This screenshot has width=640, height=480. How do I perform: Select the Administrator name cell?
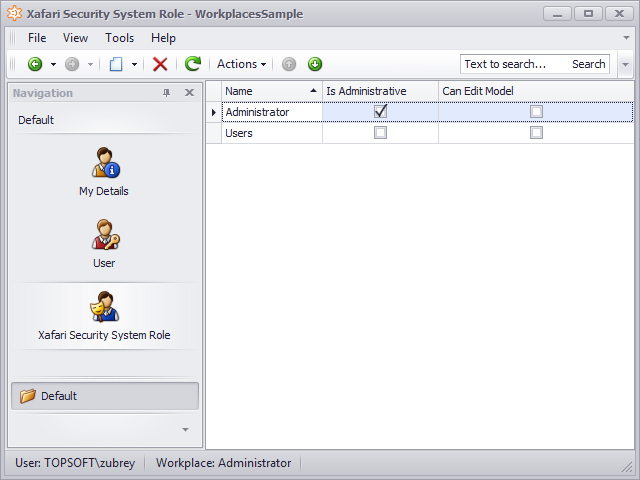[272, 112]
